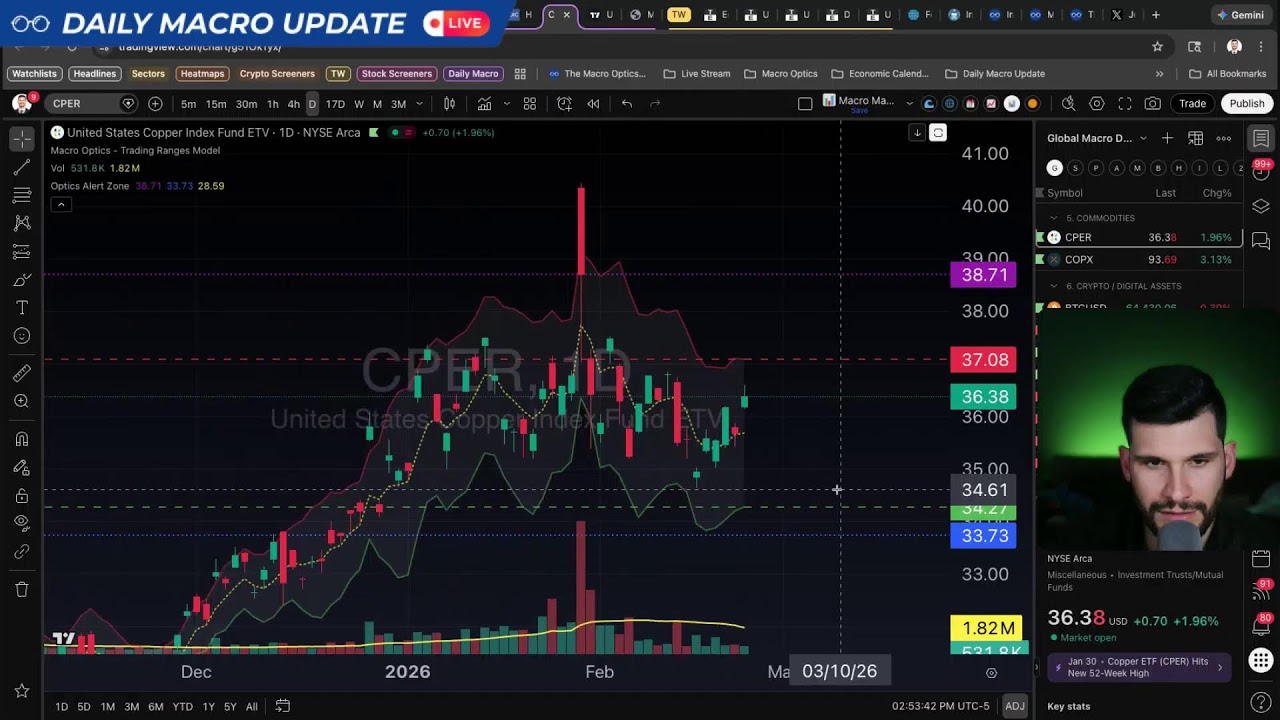This screenshot has height=720, width=1280.
Task: Show more bookmarks via the double-chevron
Action: click(1159, 74)
